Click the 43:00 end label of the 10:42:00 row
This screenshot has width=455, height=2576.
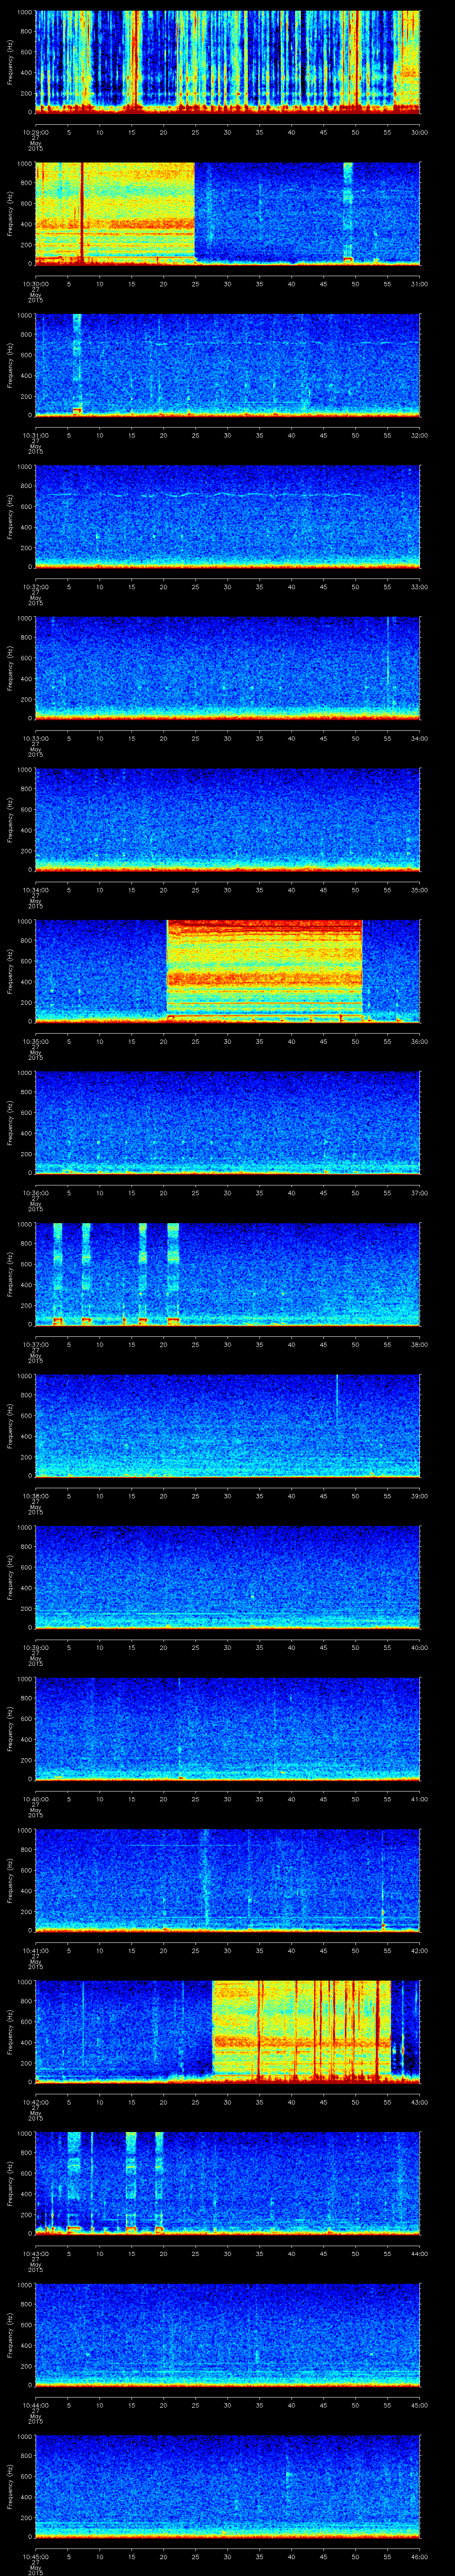[x=419, y=2102]
